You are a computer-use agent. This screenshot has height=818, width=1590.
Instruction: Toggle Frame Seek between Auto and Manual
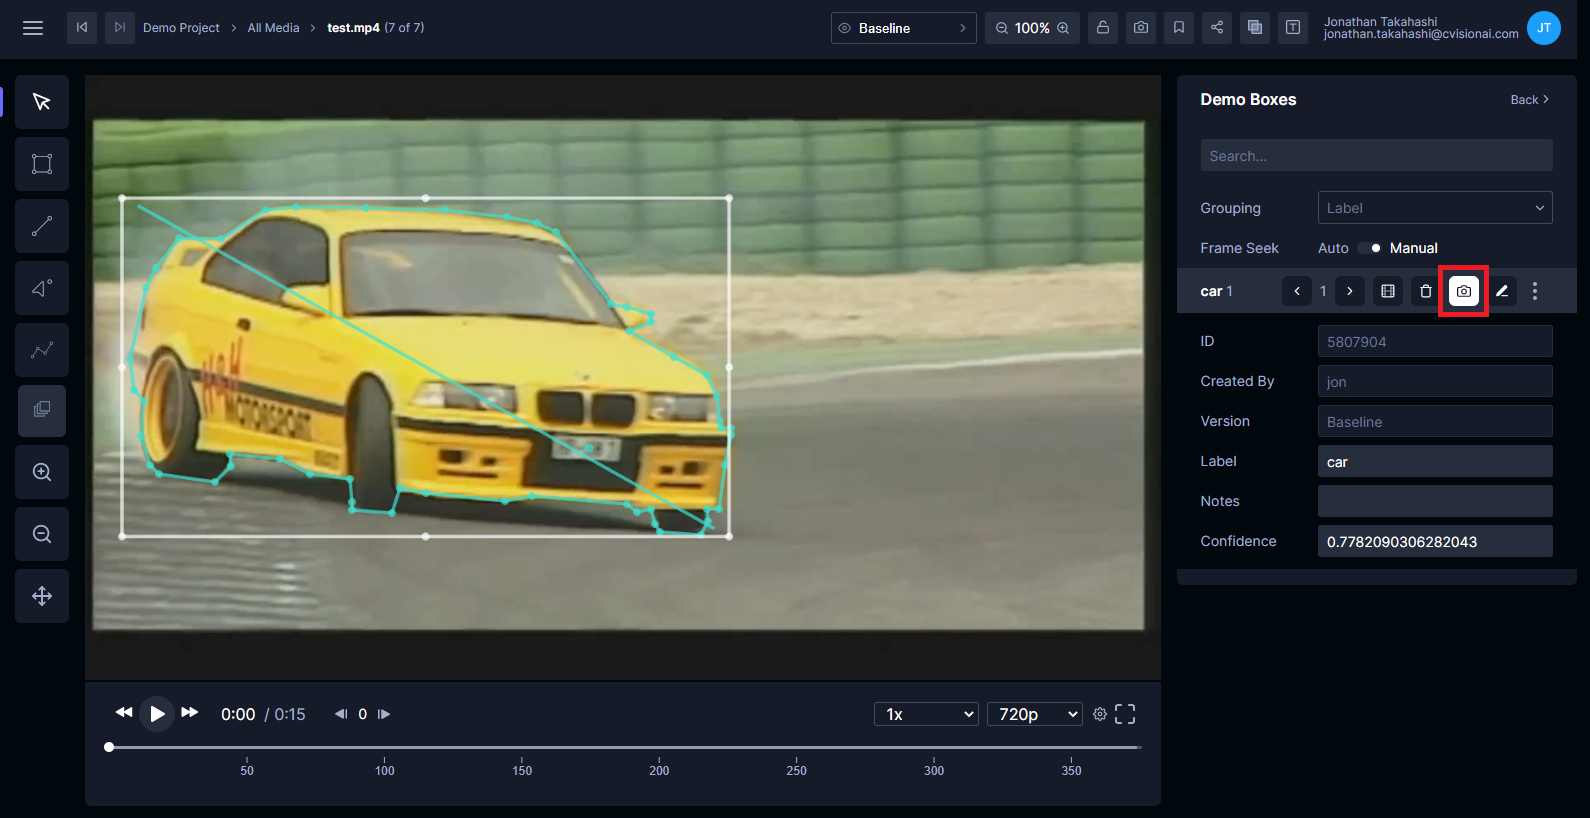(1369, 248)
